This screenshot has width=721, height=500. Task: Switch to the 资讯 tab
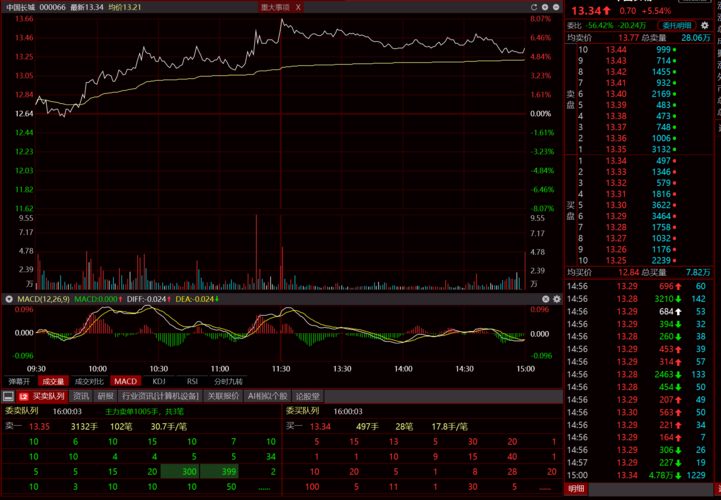81,396
